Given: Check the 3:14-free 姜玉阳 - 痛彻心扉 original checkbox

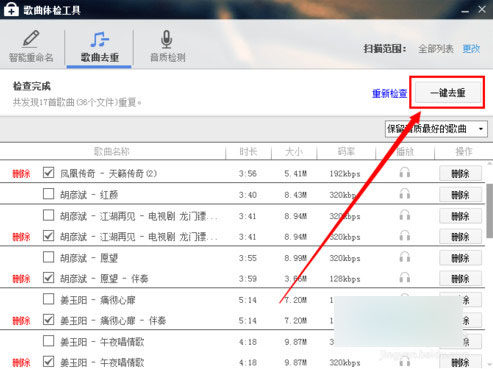Looking at the screenshot, I should [x=49, y=299].
